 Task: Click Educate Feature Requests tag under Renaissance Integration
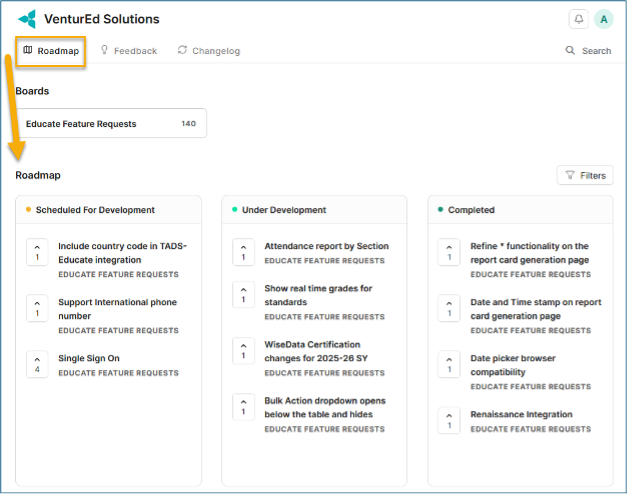click(531, 429)
